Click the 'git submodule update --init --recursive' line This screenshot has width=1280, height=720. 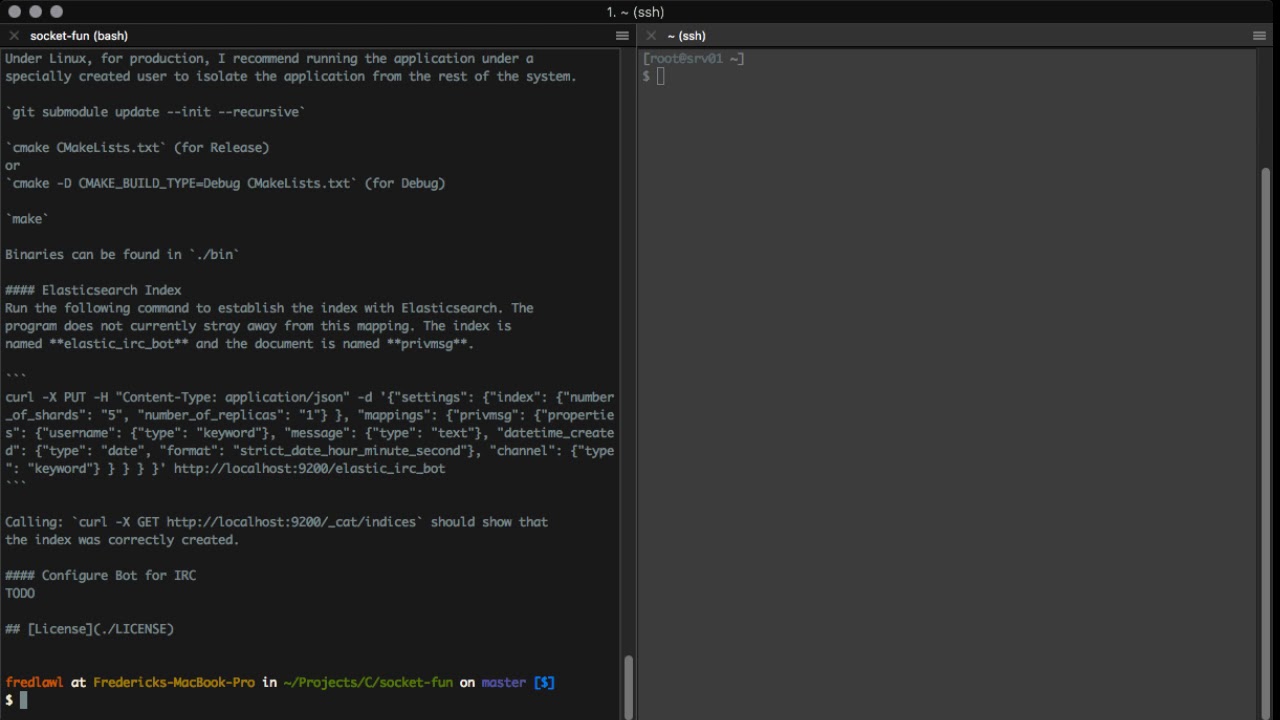tap(155, 112)
